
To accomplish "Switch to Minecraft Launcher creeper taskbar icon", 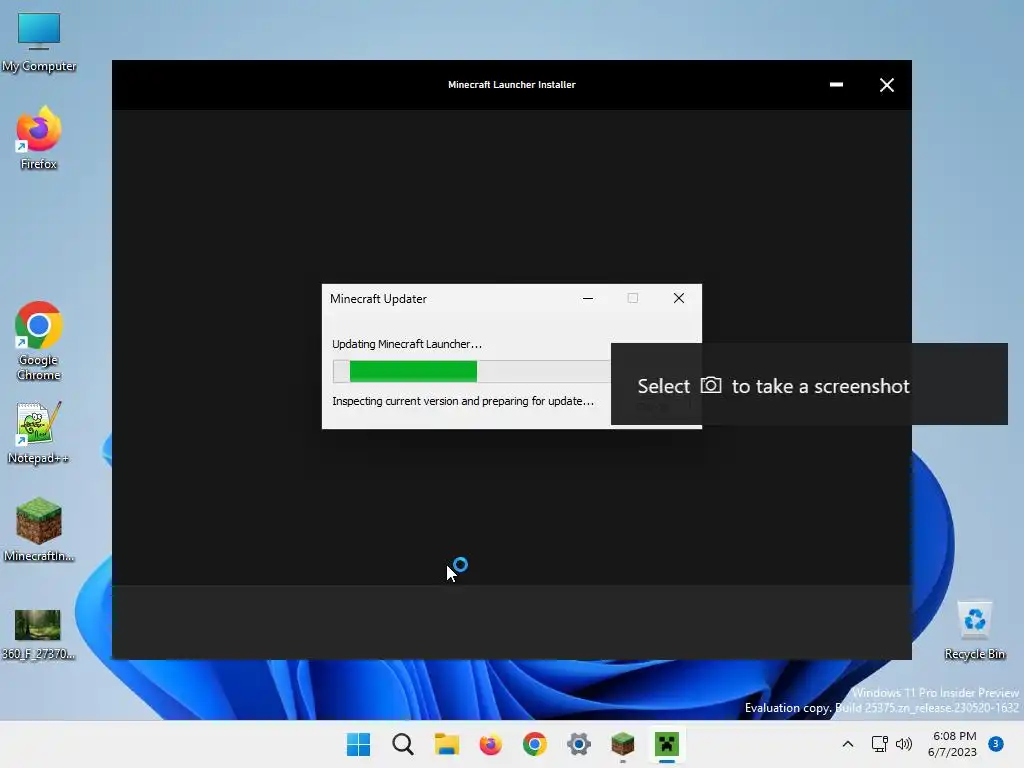I will 667,744.
